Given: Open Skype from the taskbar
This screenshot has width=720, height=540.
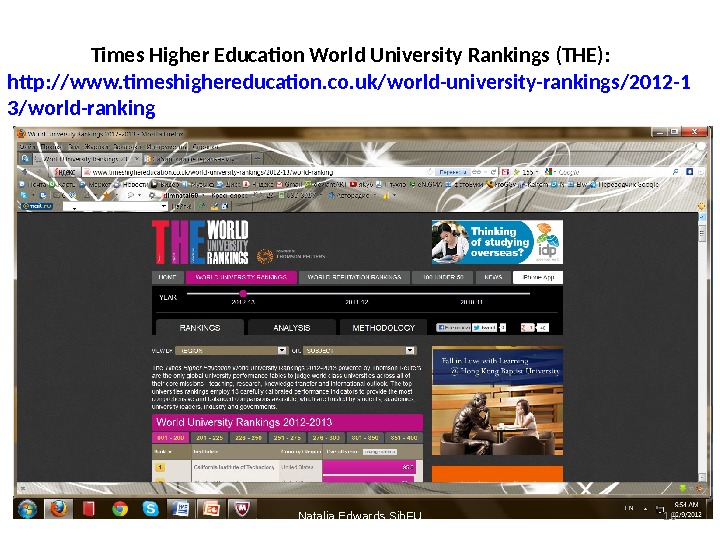Looking at the screenshot, I should click(150, 509).
